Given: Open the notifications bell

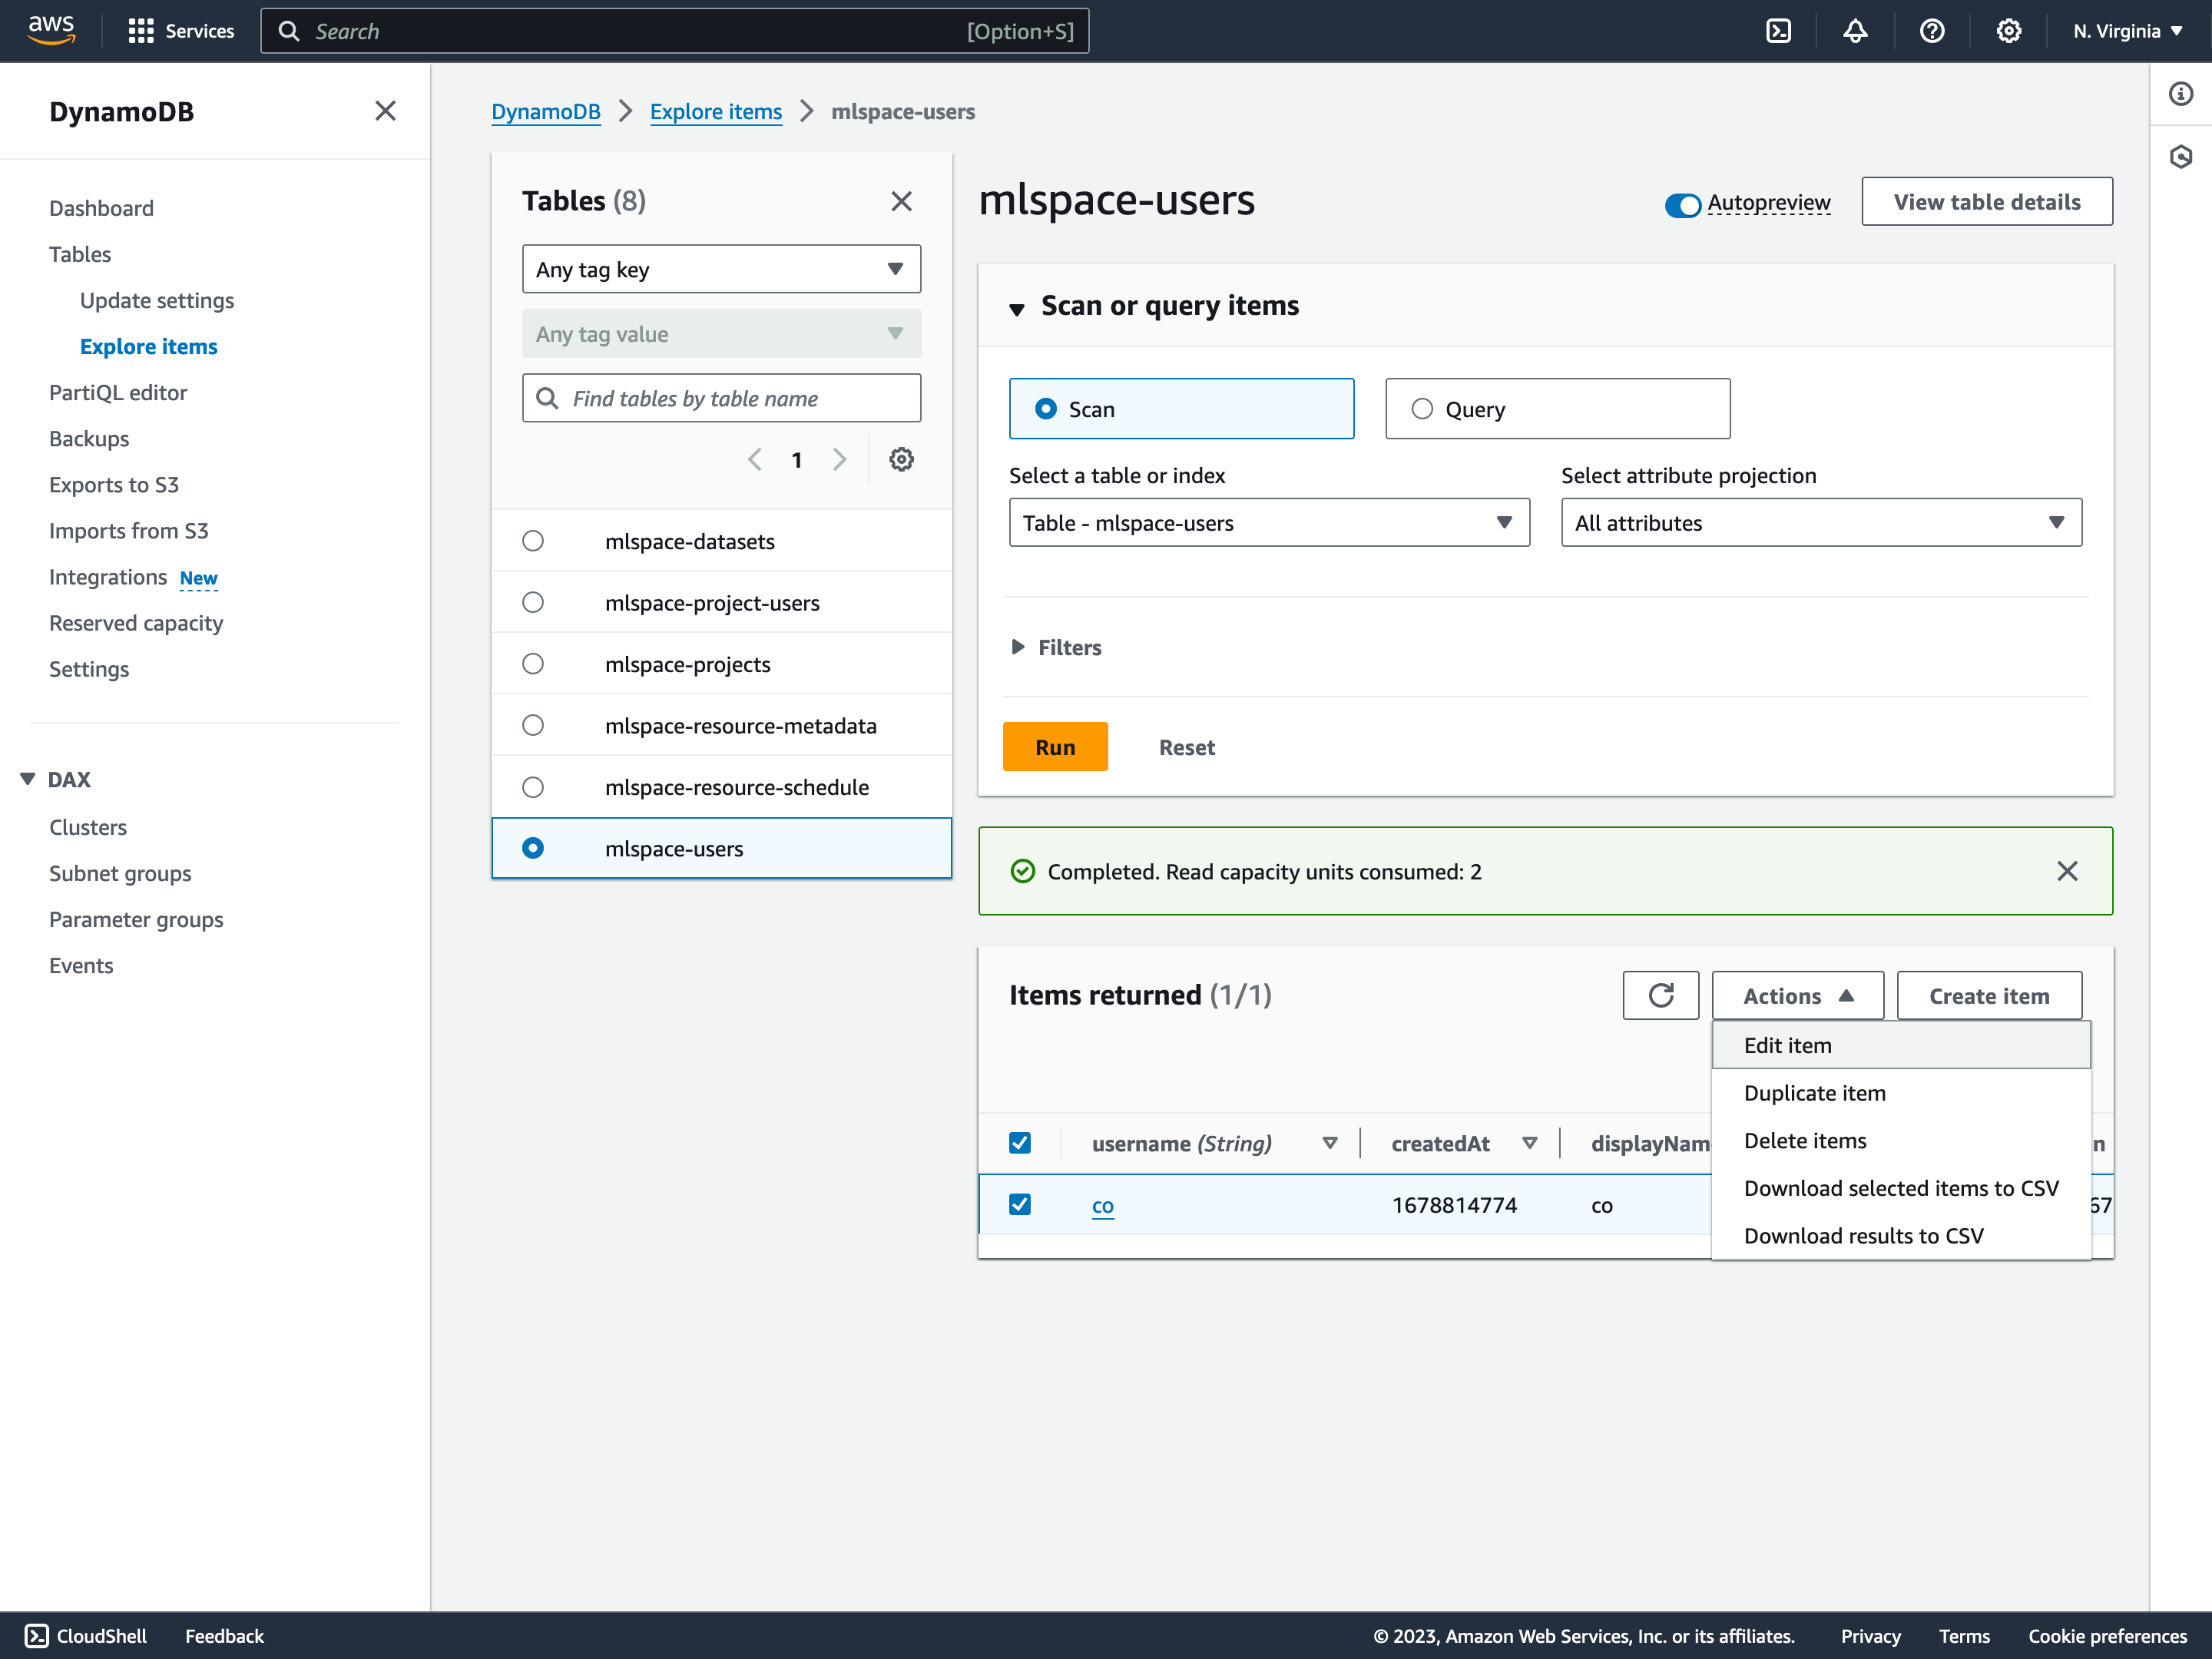Looking at the screenshot, I should pyautogui.click(x=1855, y=31).
